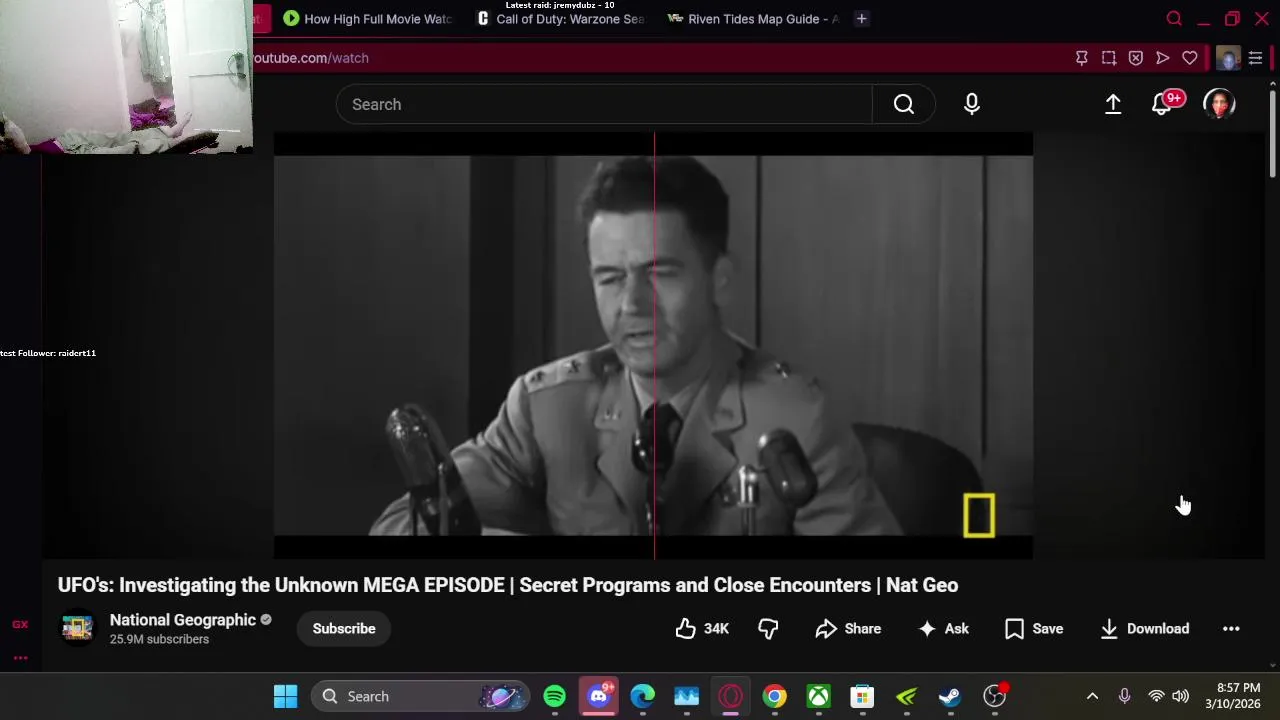Viewport: 1280px width, 720px height.
Task: Dislike the video with thumbs down
Action: click(768, 629)
